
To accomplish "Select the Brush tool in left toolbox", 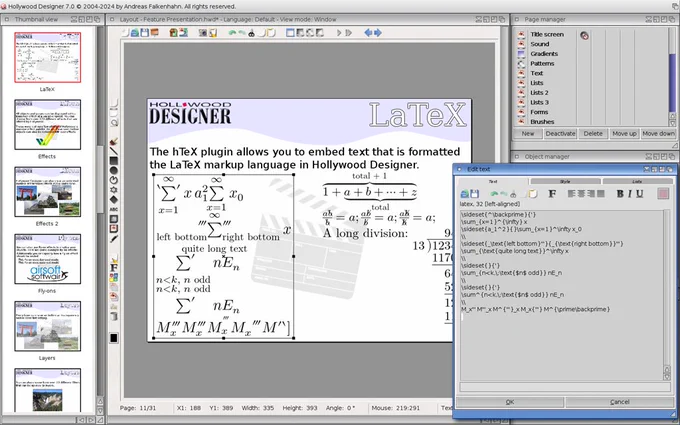I will pos(114,142).
